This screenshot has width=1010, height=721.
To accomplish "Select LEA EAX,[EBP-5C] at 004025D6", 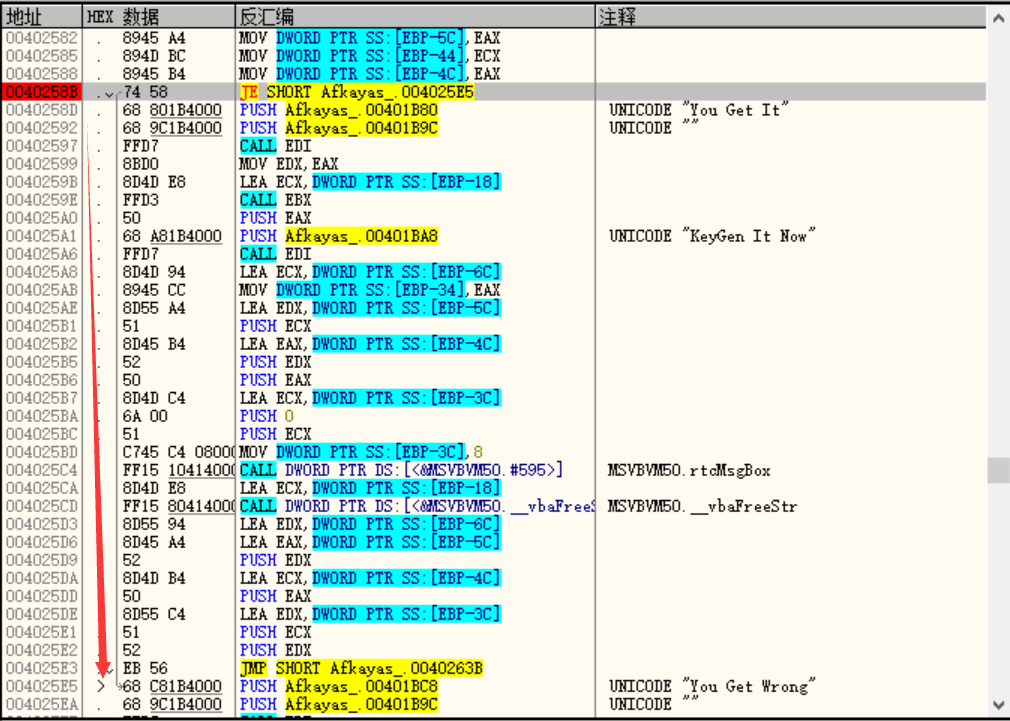I will pyautogui.click(x=370, y=543).
